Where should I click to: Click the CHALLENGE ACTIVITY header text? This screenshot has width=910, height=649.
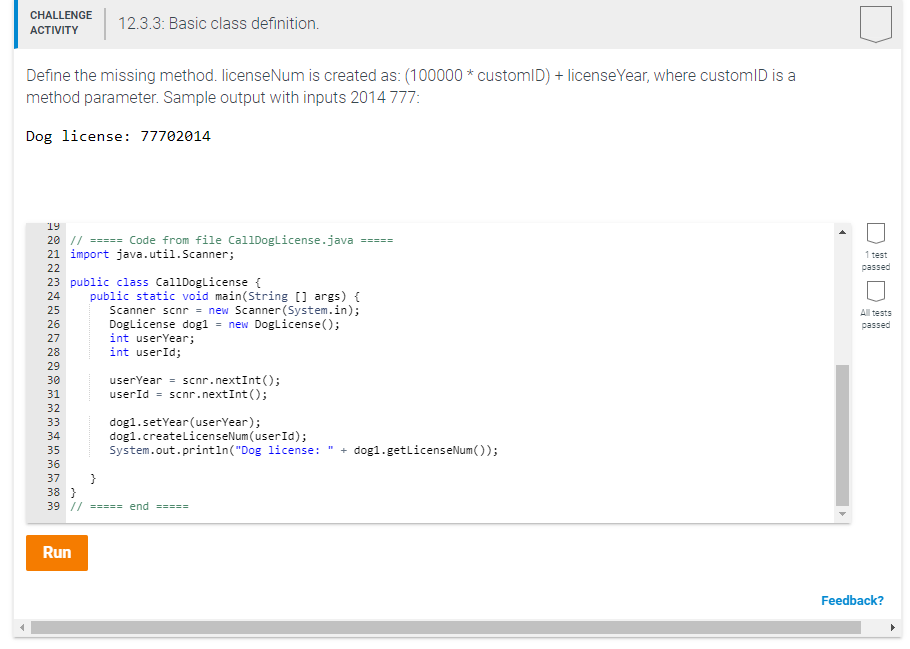coord(60,21)
